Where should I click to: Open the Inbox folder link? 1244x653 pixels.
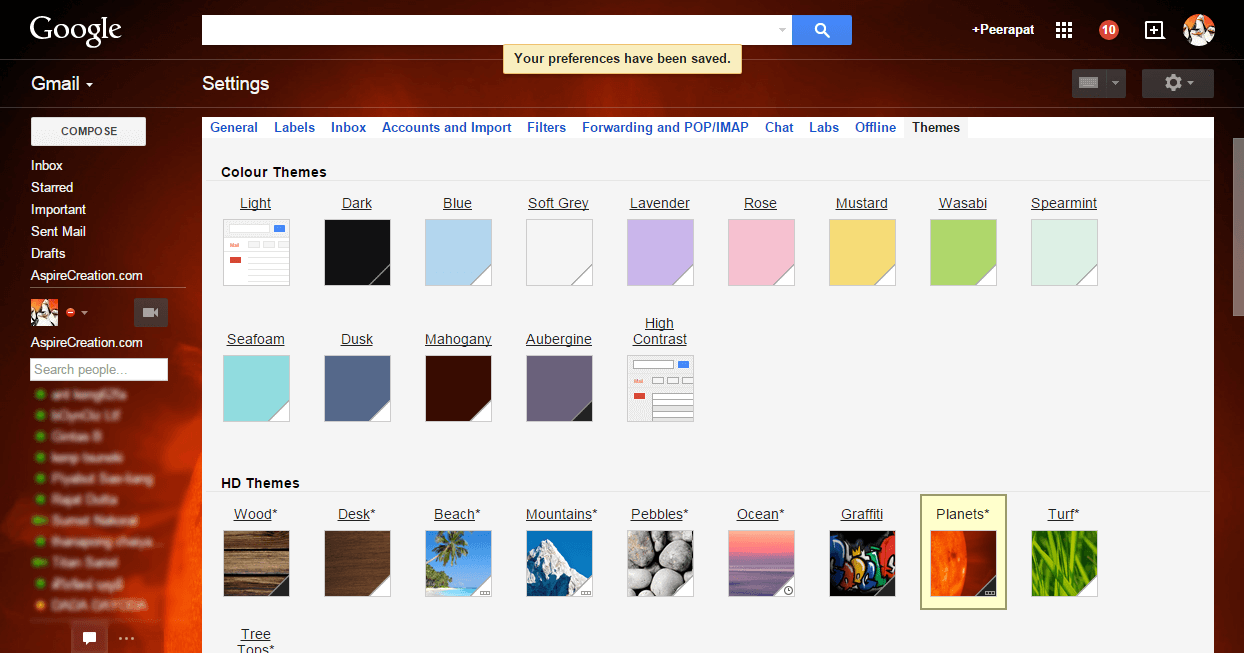(x=47, y=165)
